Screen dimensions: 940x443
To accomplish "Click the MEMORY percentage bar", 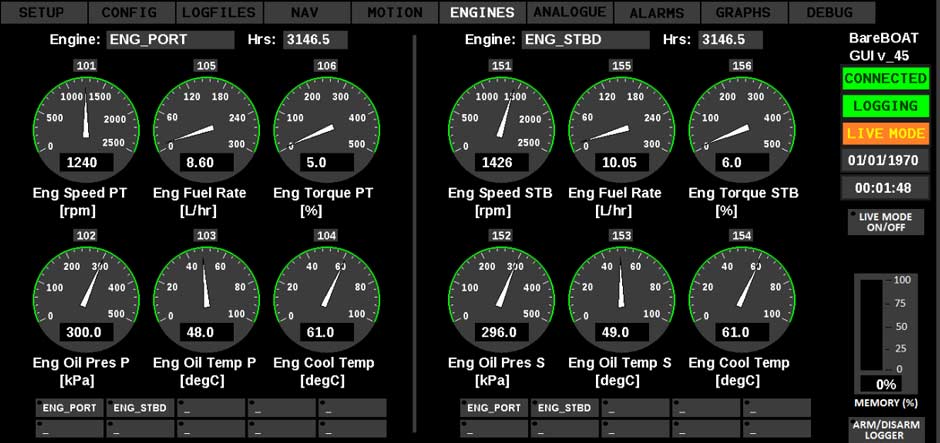I will 872,325.
